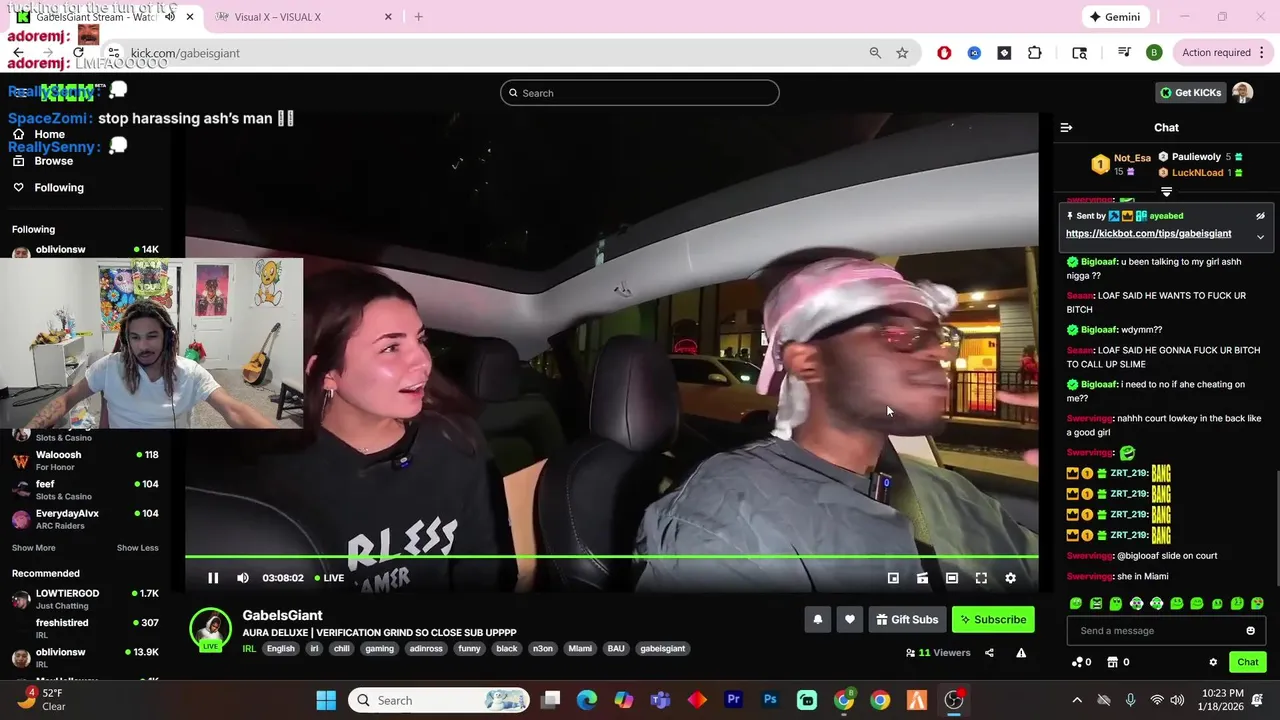This screenshot has width=1280, height=720.
Task: Expand list with Show More
Action: [34, 548]
